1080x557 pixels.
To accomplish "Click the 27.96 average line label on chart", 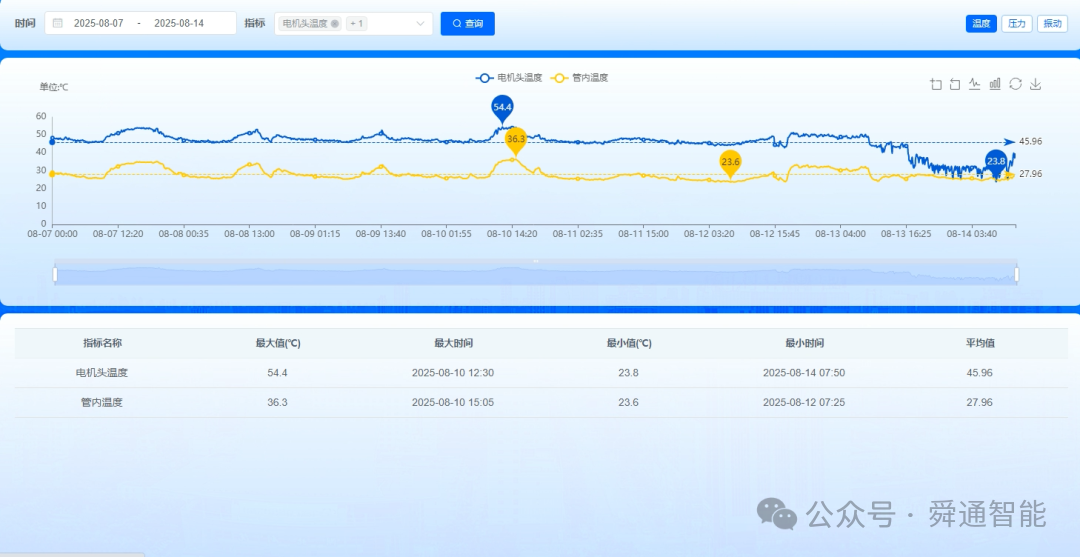I will [x=1030, y=174].
